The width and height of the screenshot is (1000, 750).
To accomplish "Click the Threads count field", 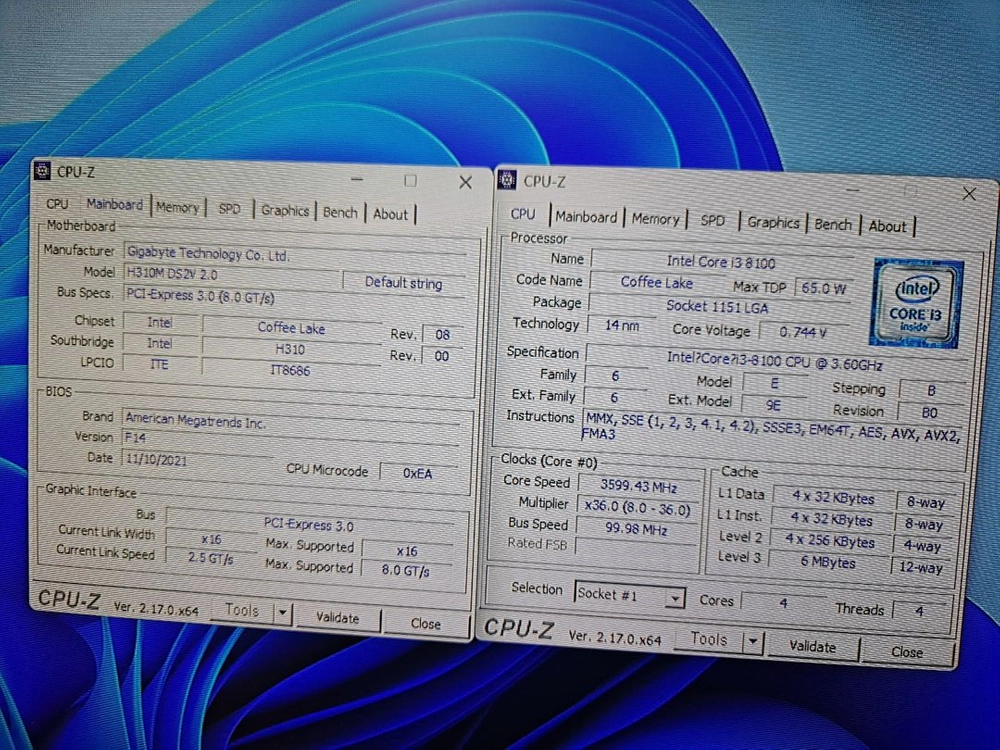I will [919, 612].
